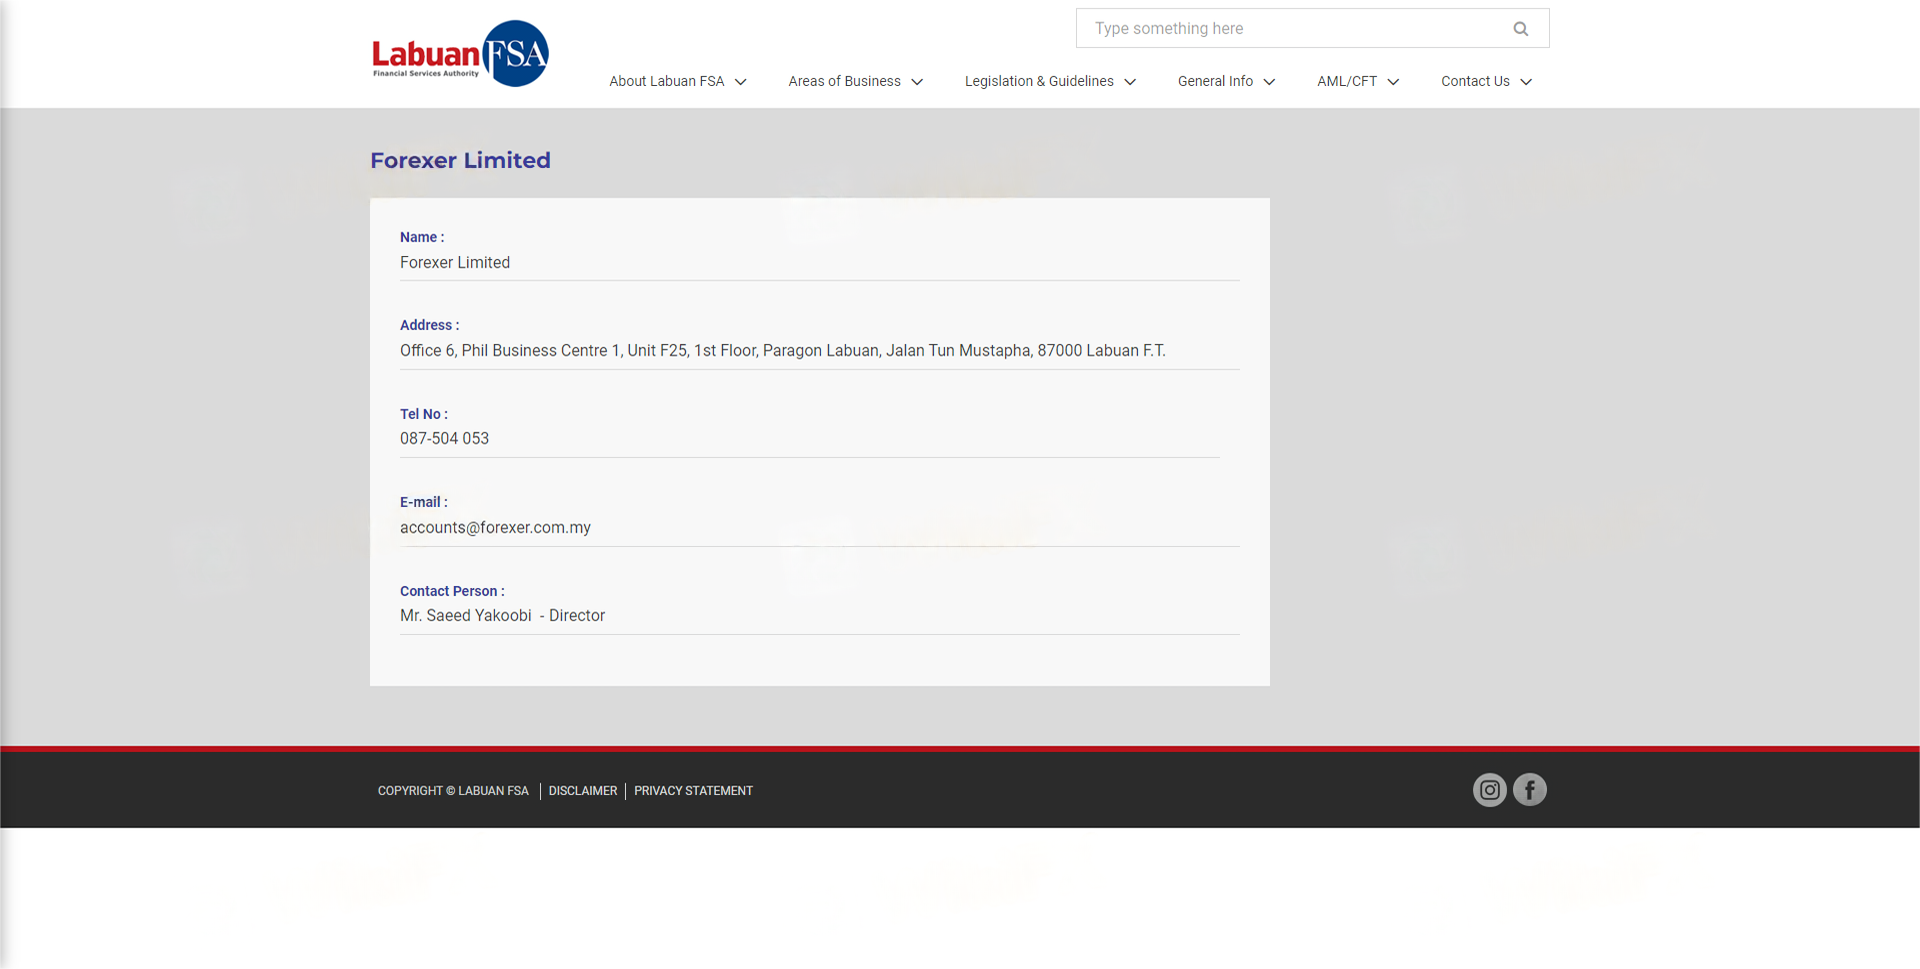
Task: Expand chevron beside AML/CFT
Action: point(1393,82)
